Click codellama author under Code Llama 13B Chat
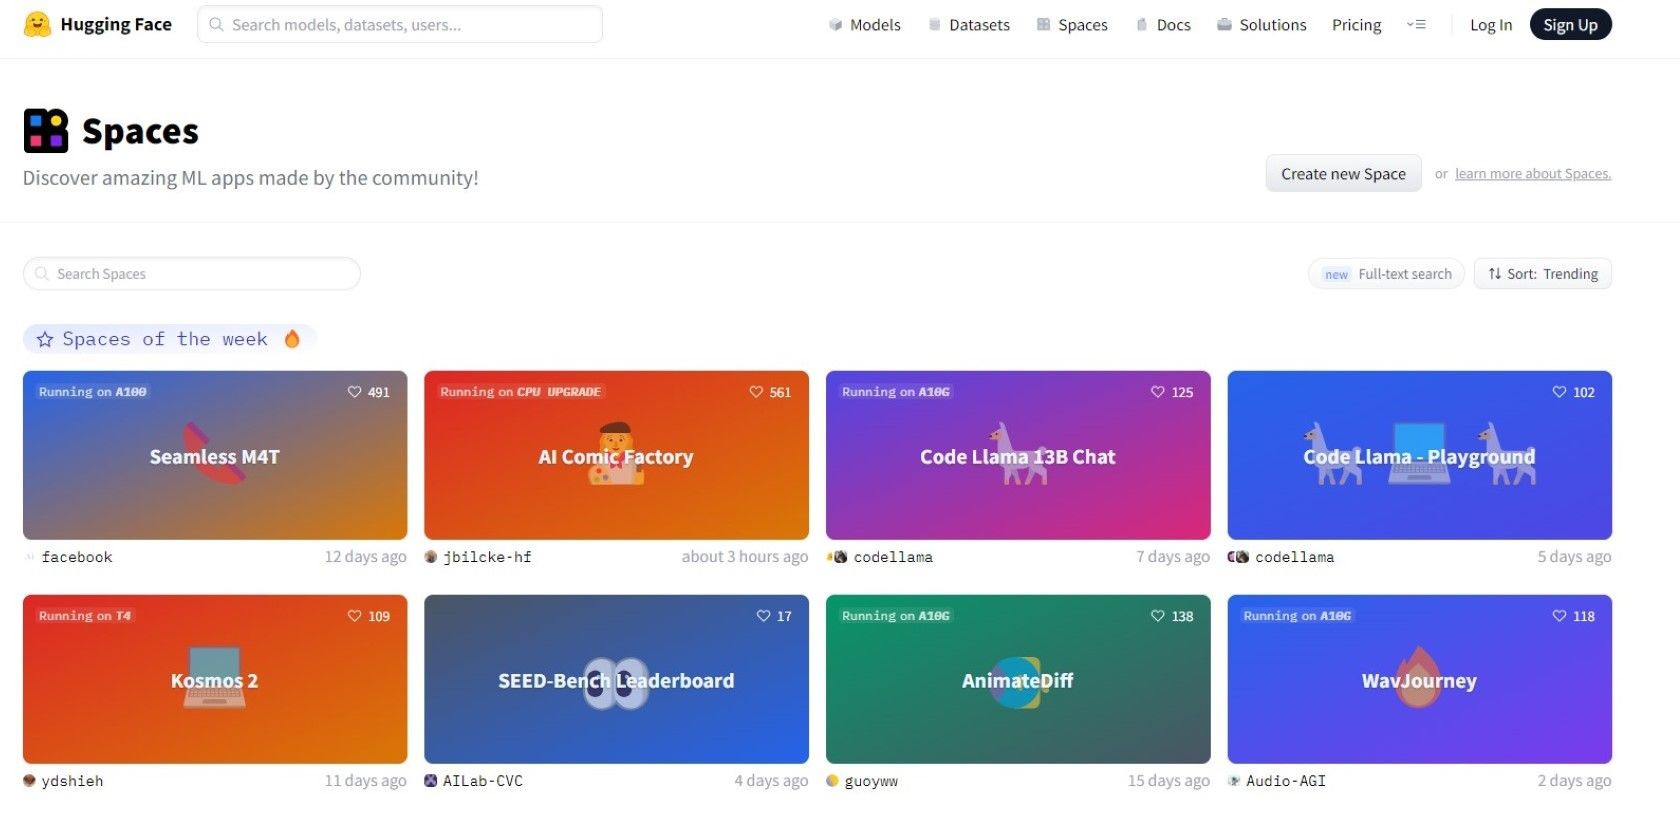The width and height of the screenshot is (1680, 840). 893,557
